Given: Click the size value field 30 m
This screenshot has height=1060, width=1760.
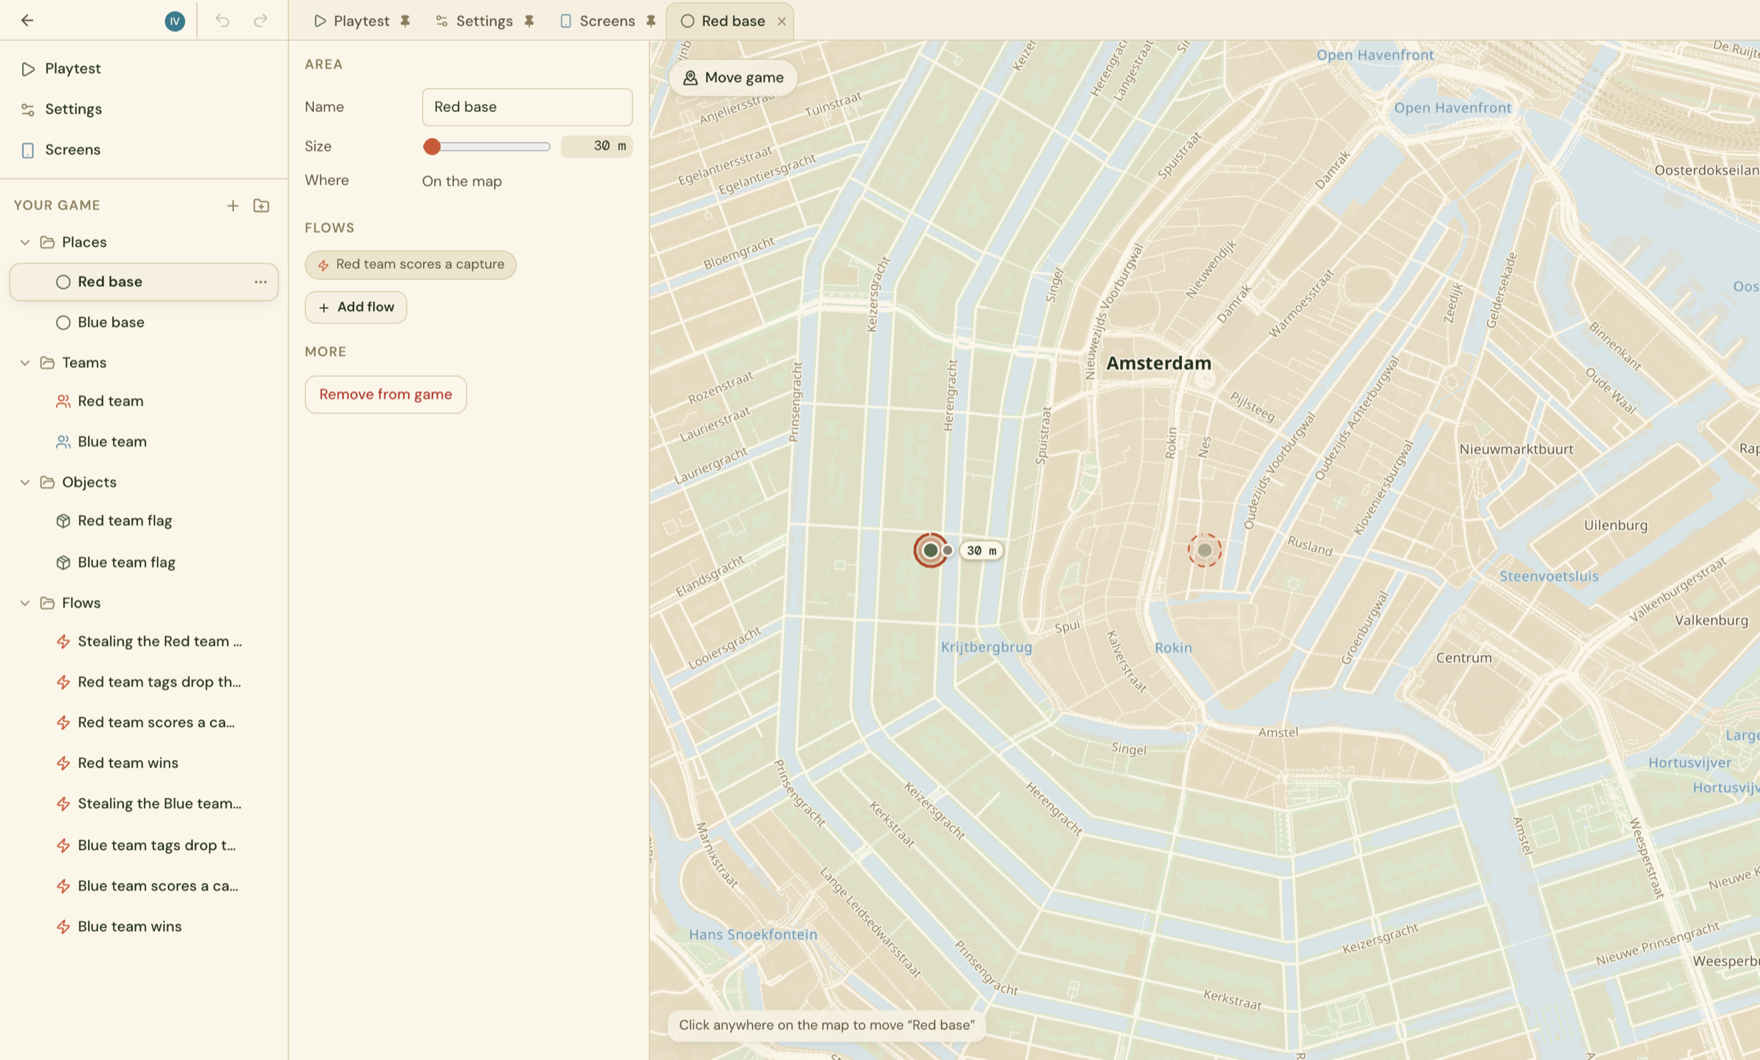Looking at the screenshot, I should click(x=597, y=147).
